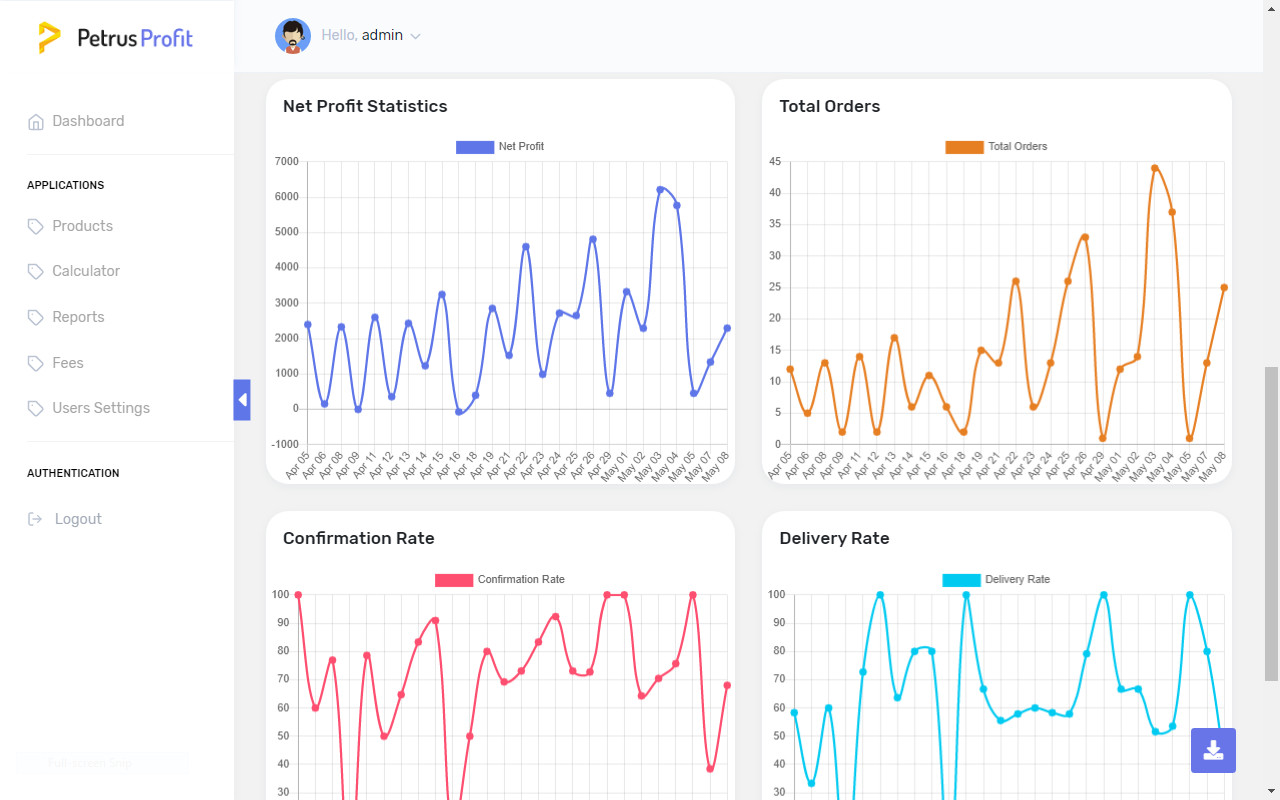
Task: Click the Petrus Profit logo
Action: point(115,37)
